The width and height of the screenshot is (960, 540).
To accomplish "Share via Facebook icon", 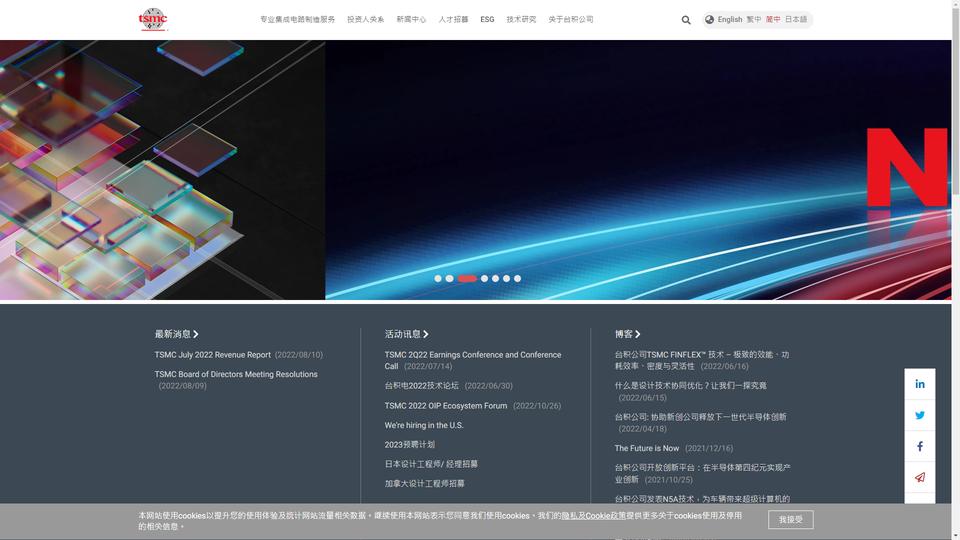I will [920, 446].
